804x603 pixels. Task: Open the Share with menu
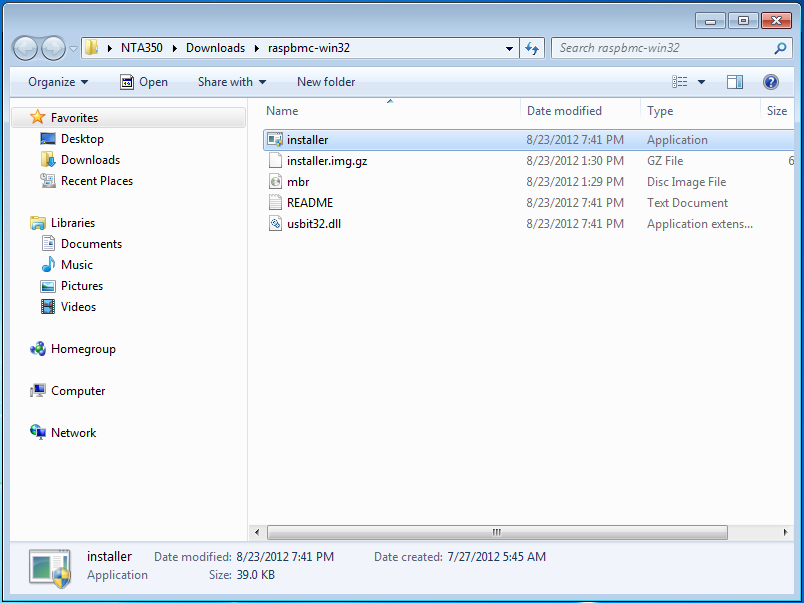(x=232, y=82)
